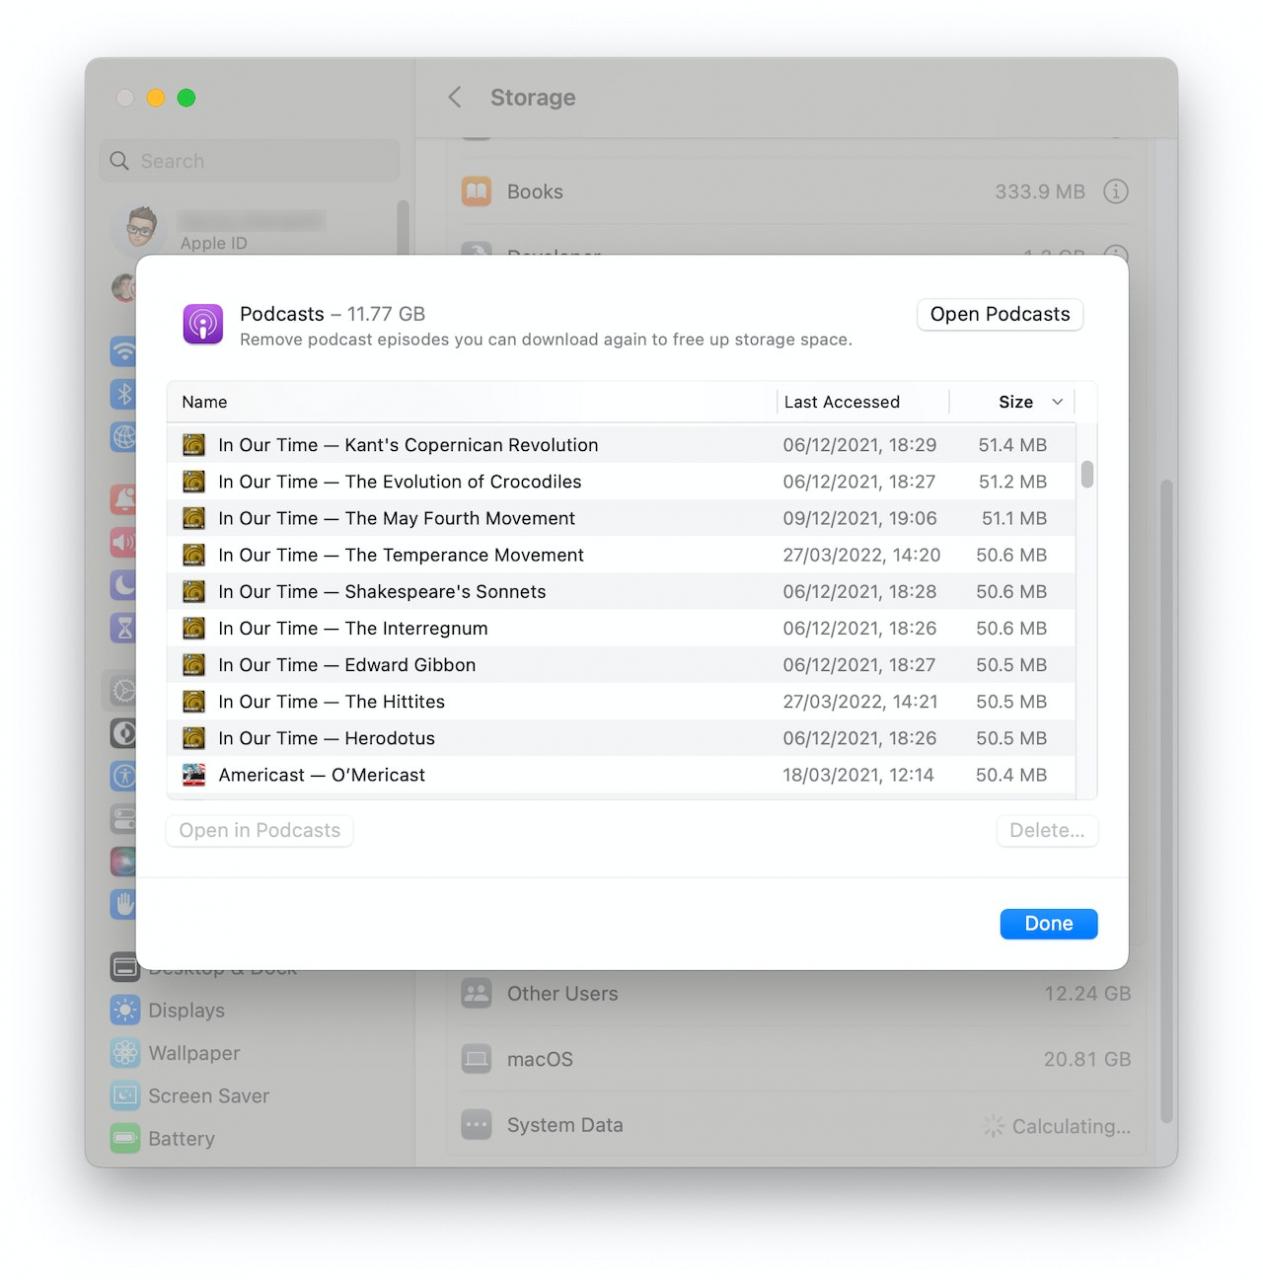Click the '18/03/2021, 12:14' date cell
This screenshot has height=1280, width=1263.
(x=858, y=775)
